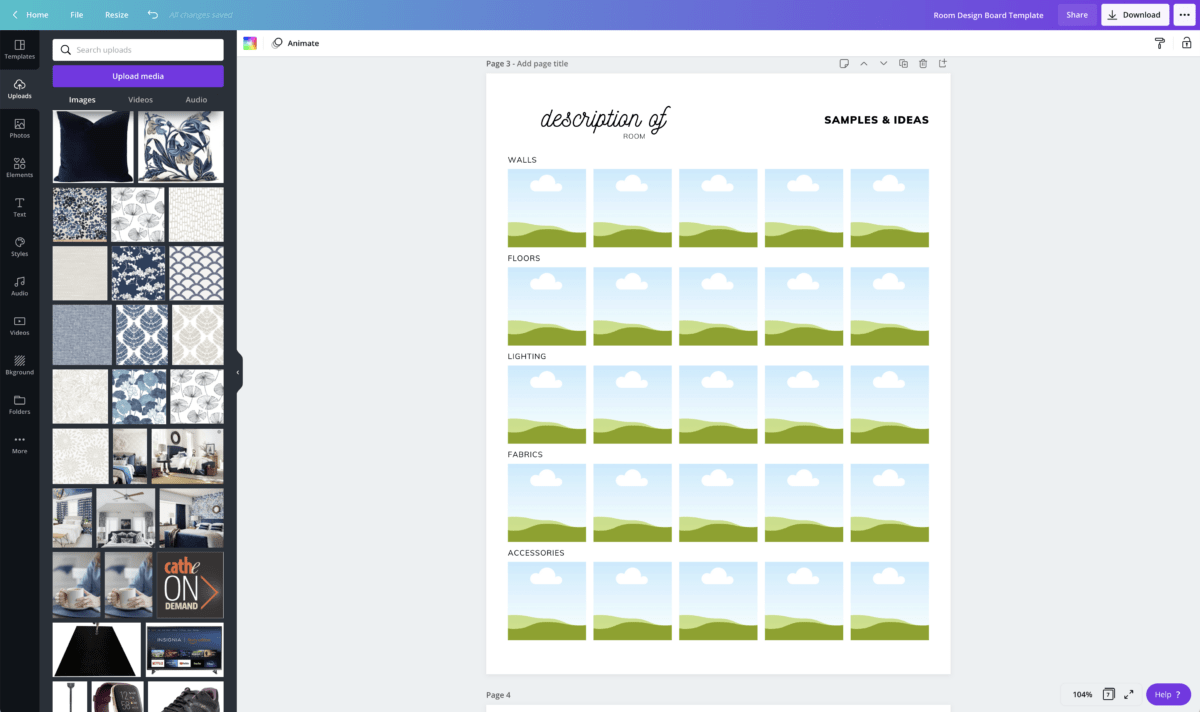Viewport: 1200px width, 712px height.
Task: Toggle full screen presentation view
Action: click(1131, 694)
